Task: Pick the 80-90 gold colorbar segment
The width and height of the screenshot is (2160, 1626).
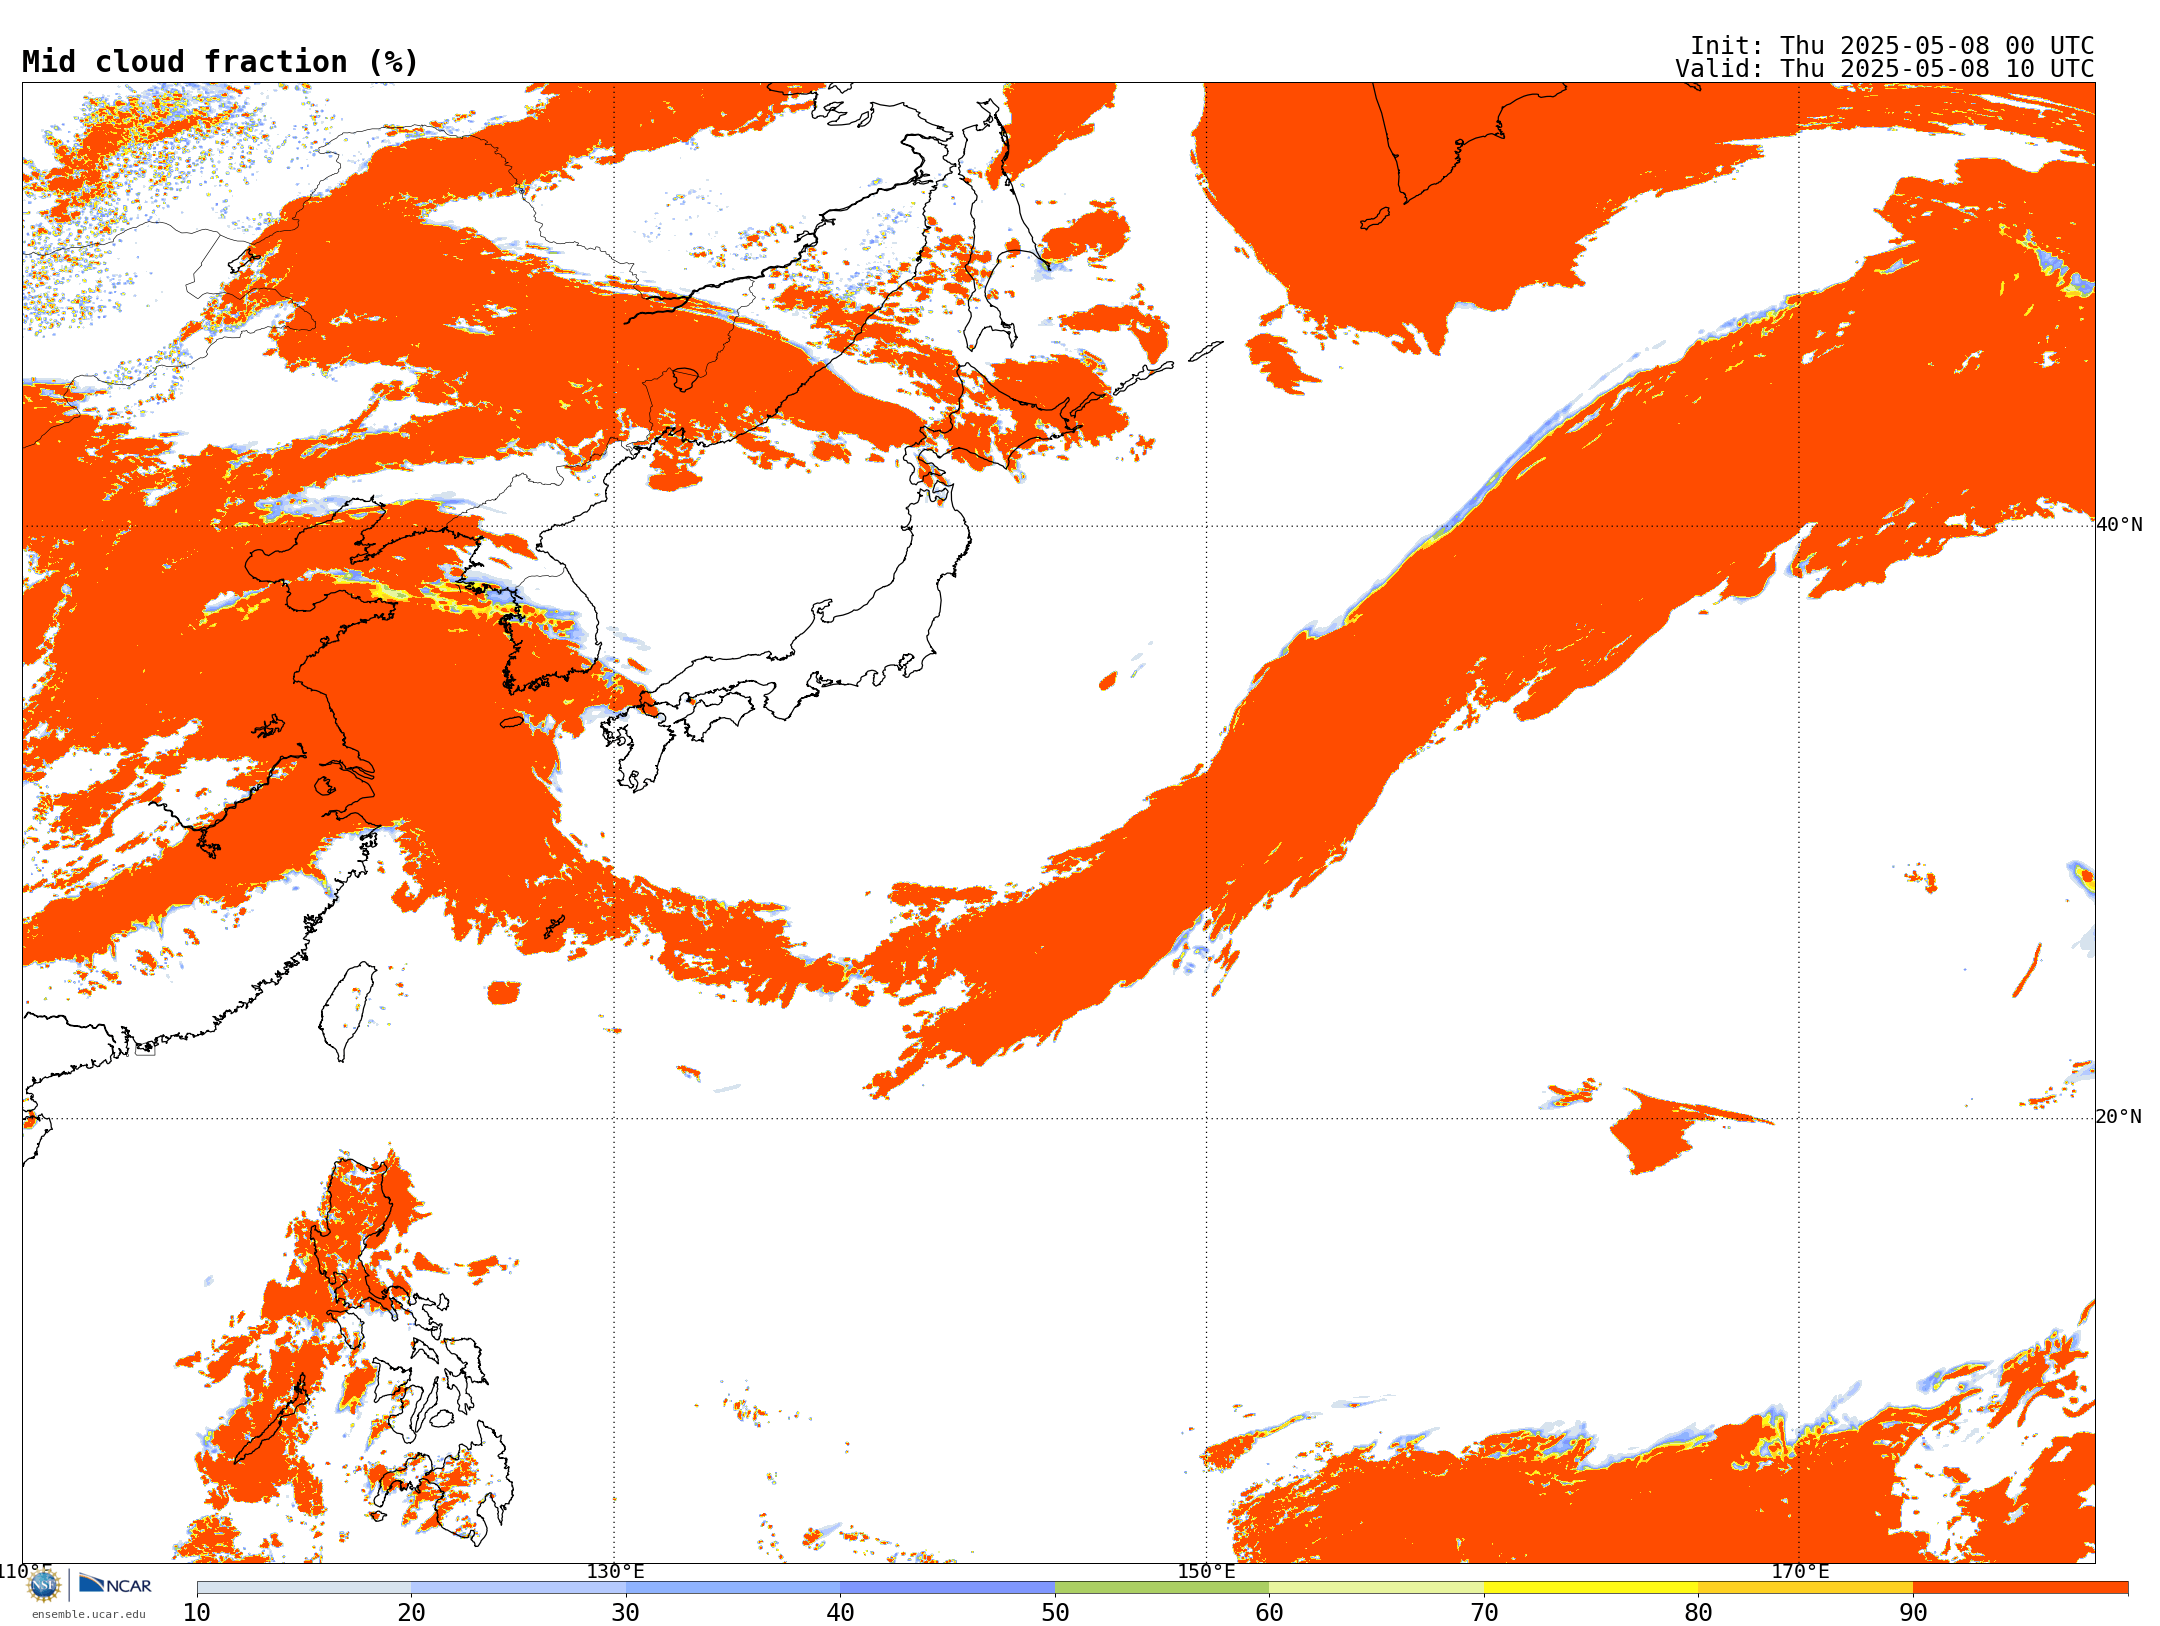Action: (1805, 1588)
